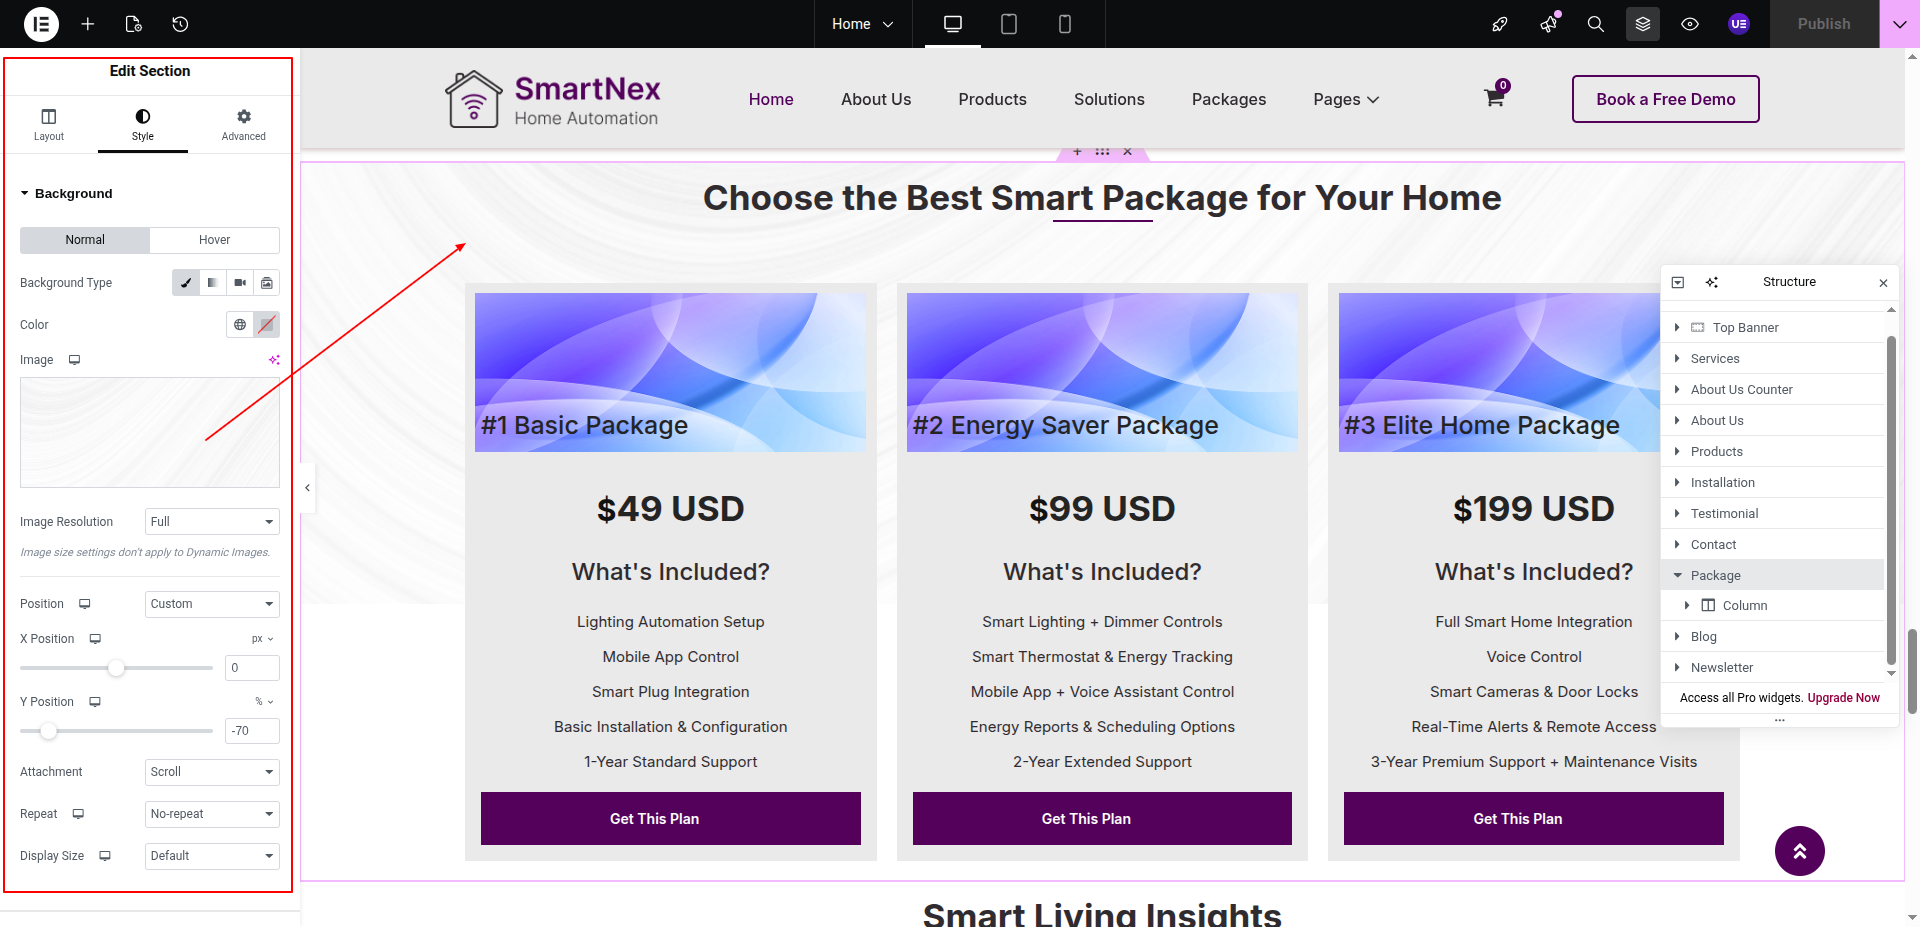Open the Attachment dropdown
The height and width of the screenshot is (927, 1920).
coord(212,772)
